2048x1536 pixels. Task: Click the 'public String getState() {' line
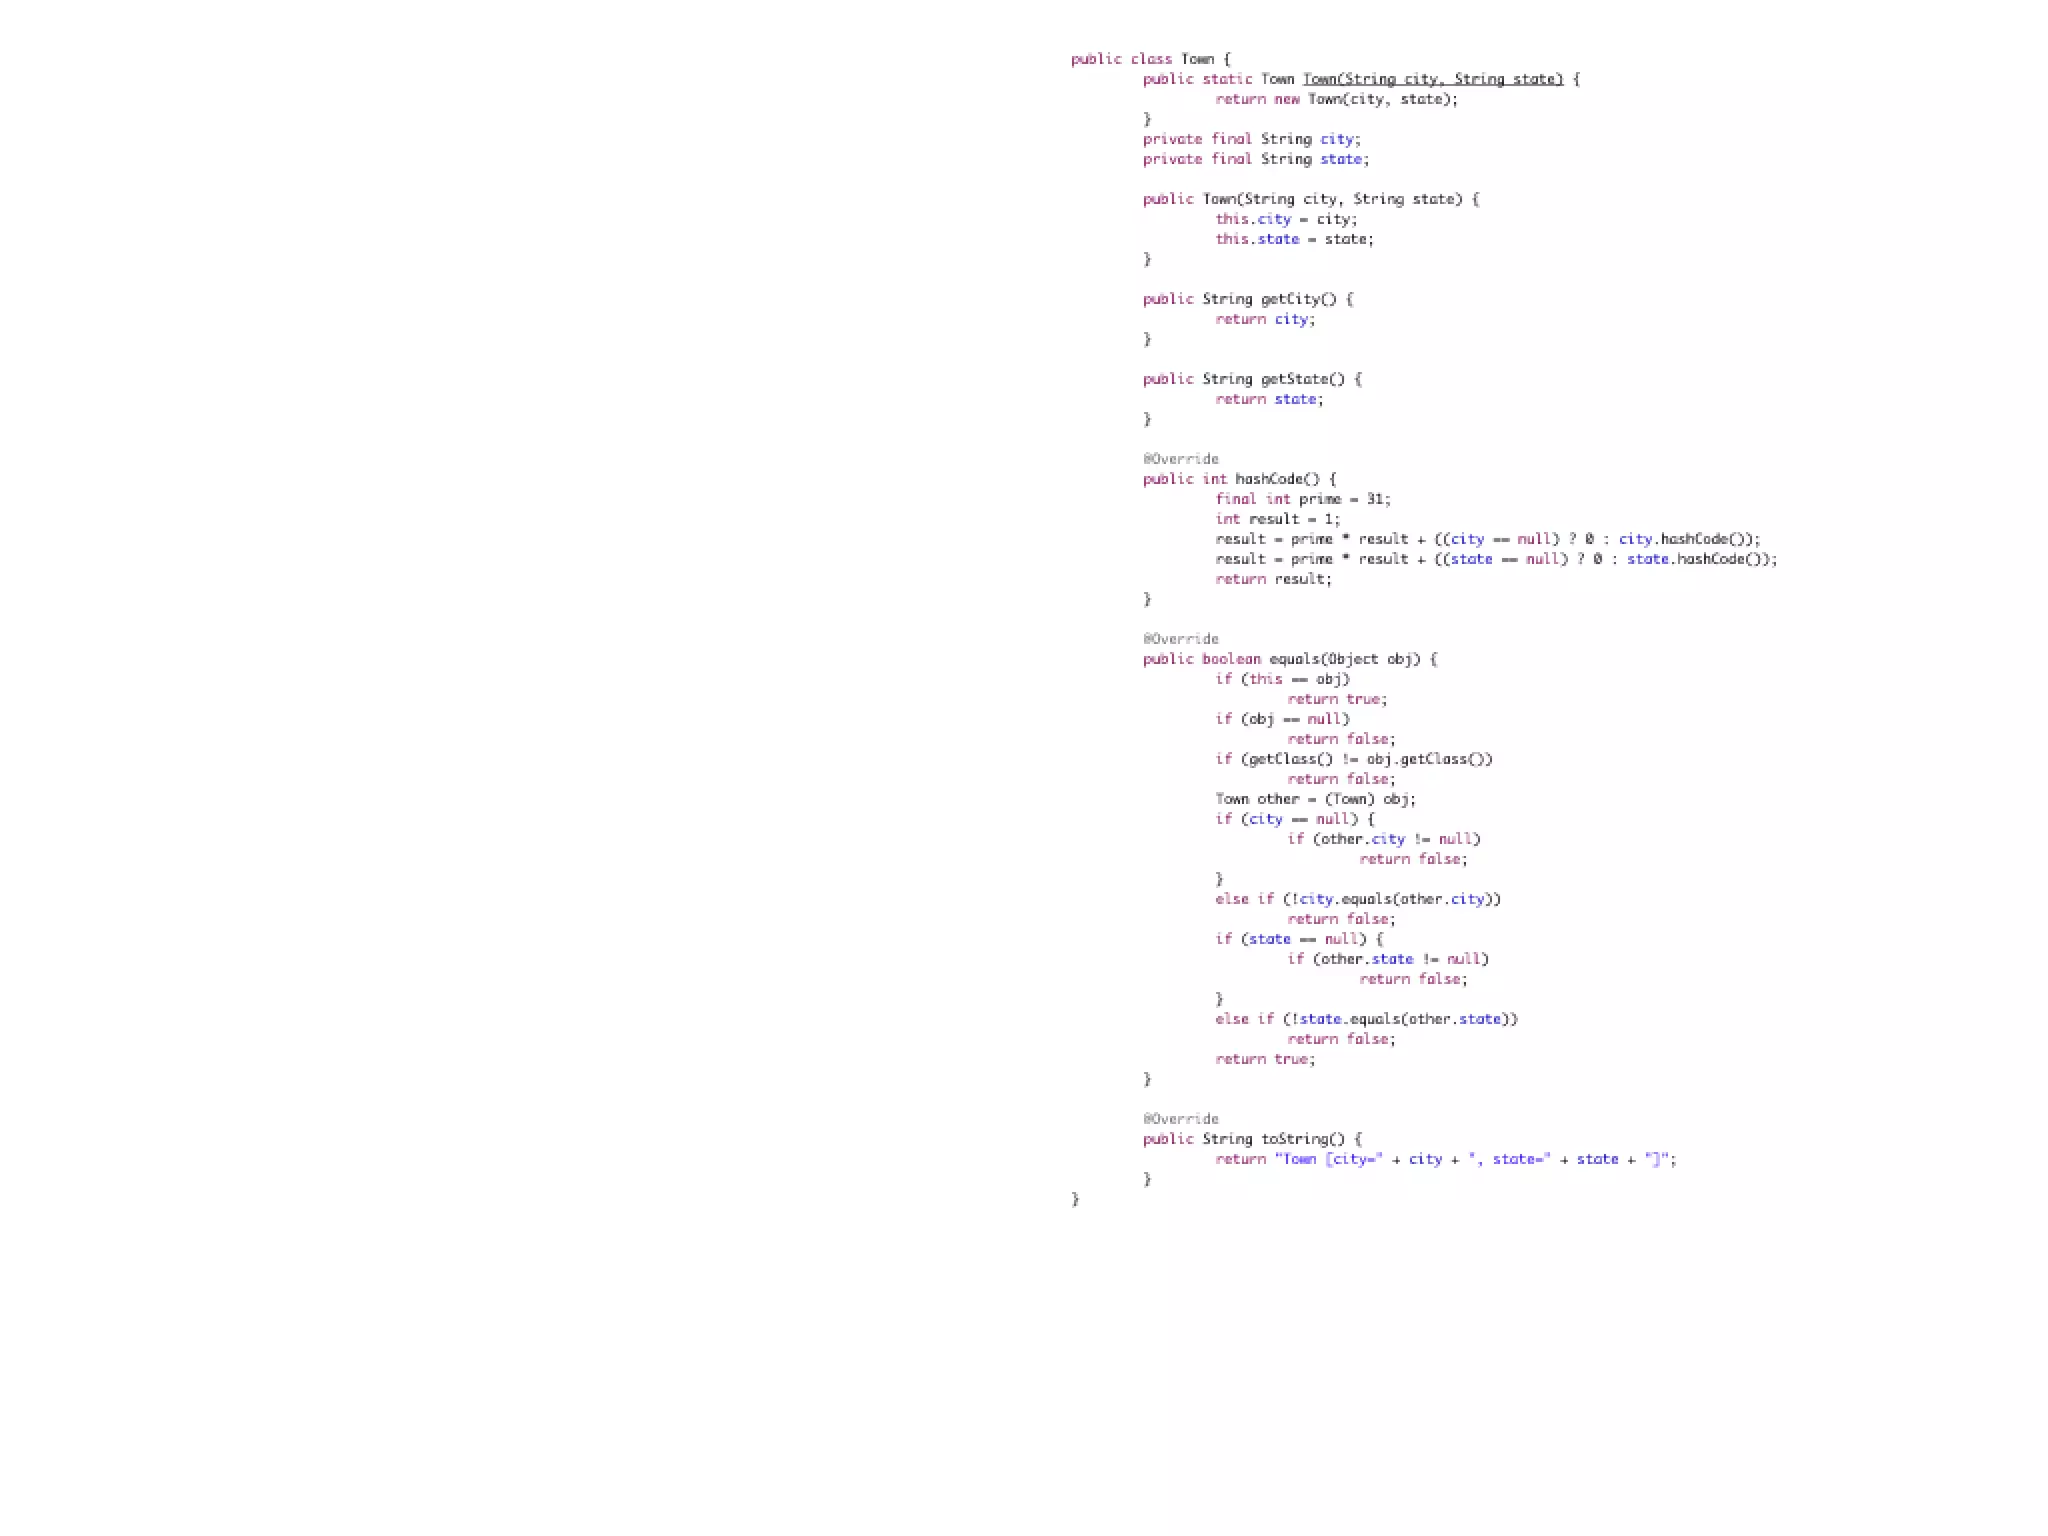click(x=1252, y=379)
